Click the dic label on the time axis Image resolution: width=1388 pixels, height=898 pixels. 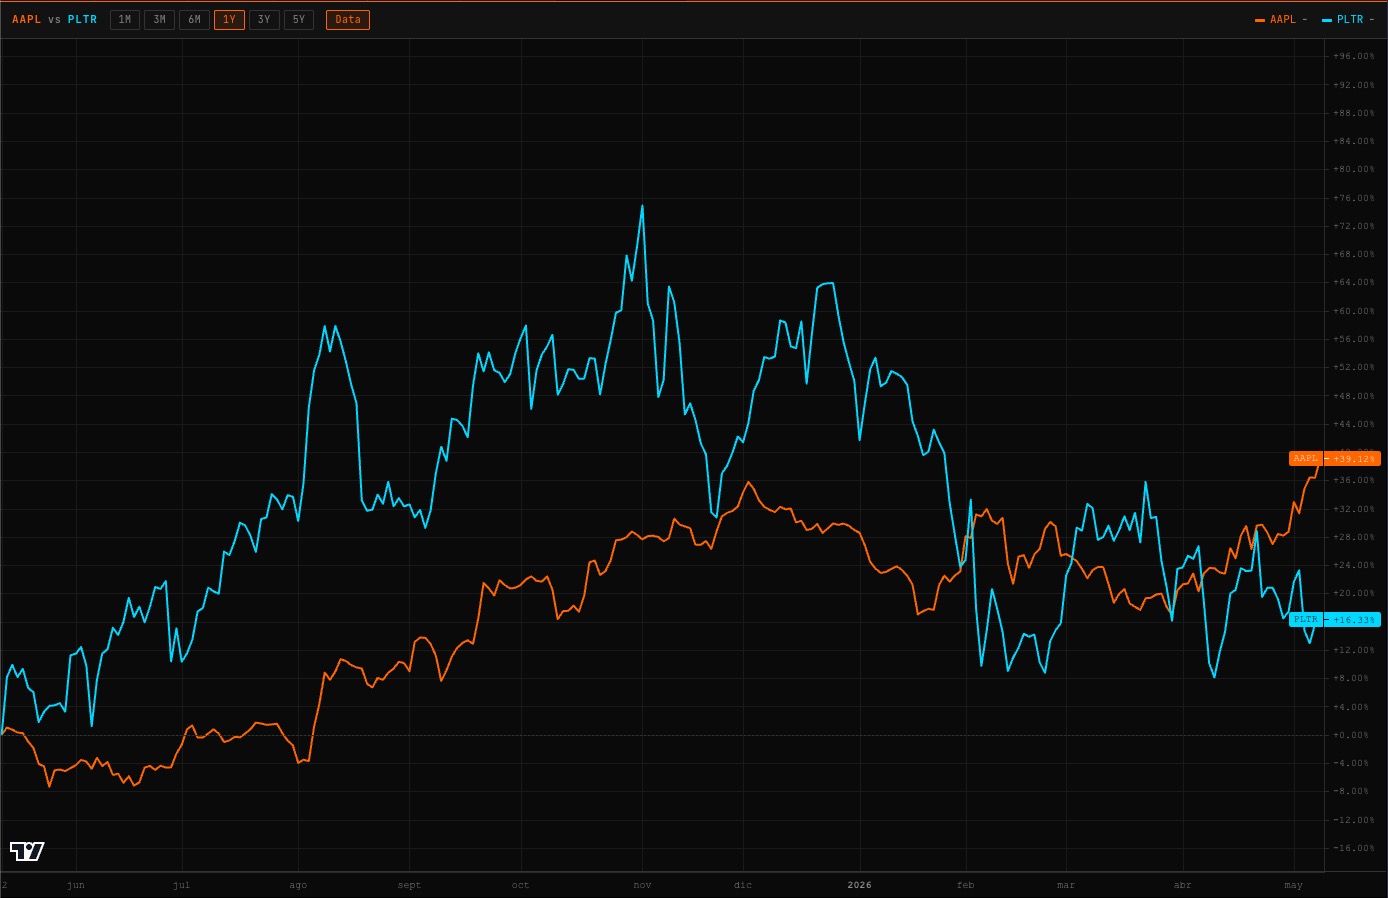(x=742, y=885)
